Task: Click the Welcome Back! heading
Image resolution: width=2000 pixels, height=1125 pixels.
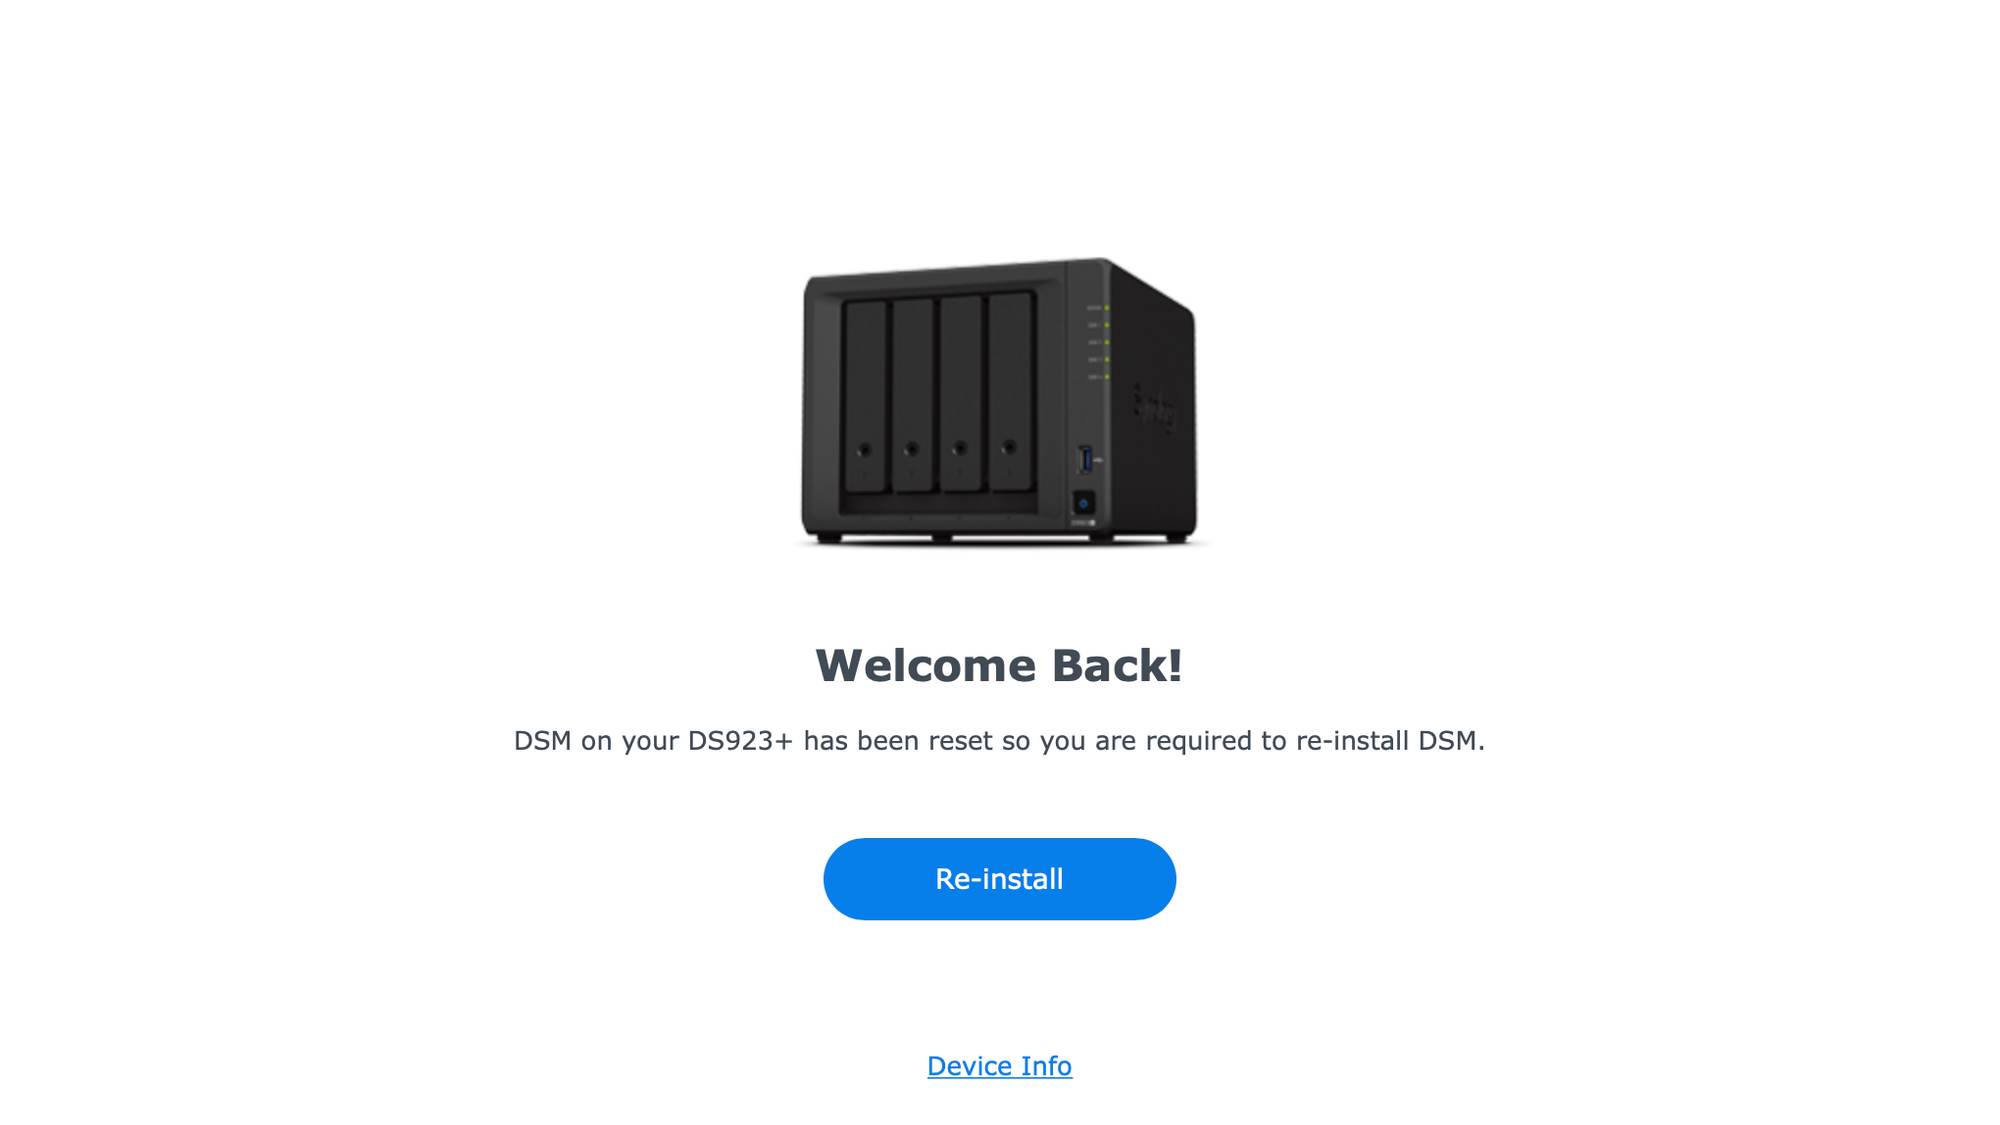Action: 999,666
